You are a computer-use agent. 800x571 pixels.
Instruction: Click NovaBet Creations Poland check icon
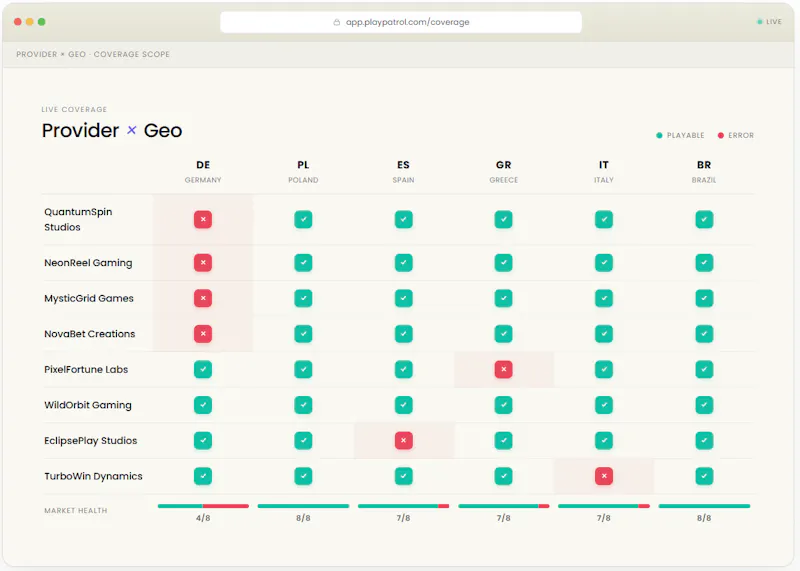pyautogui.click(x=303, y=334)
